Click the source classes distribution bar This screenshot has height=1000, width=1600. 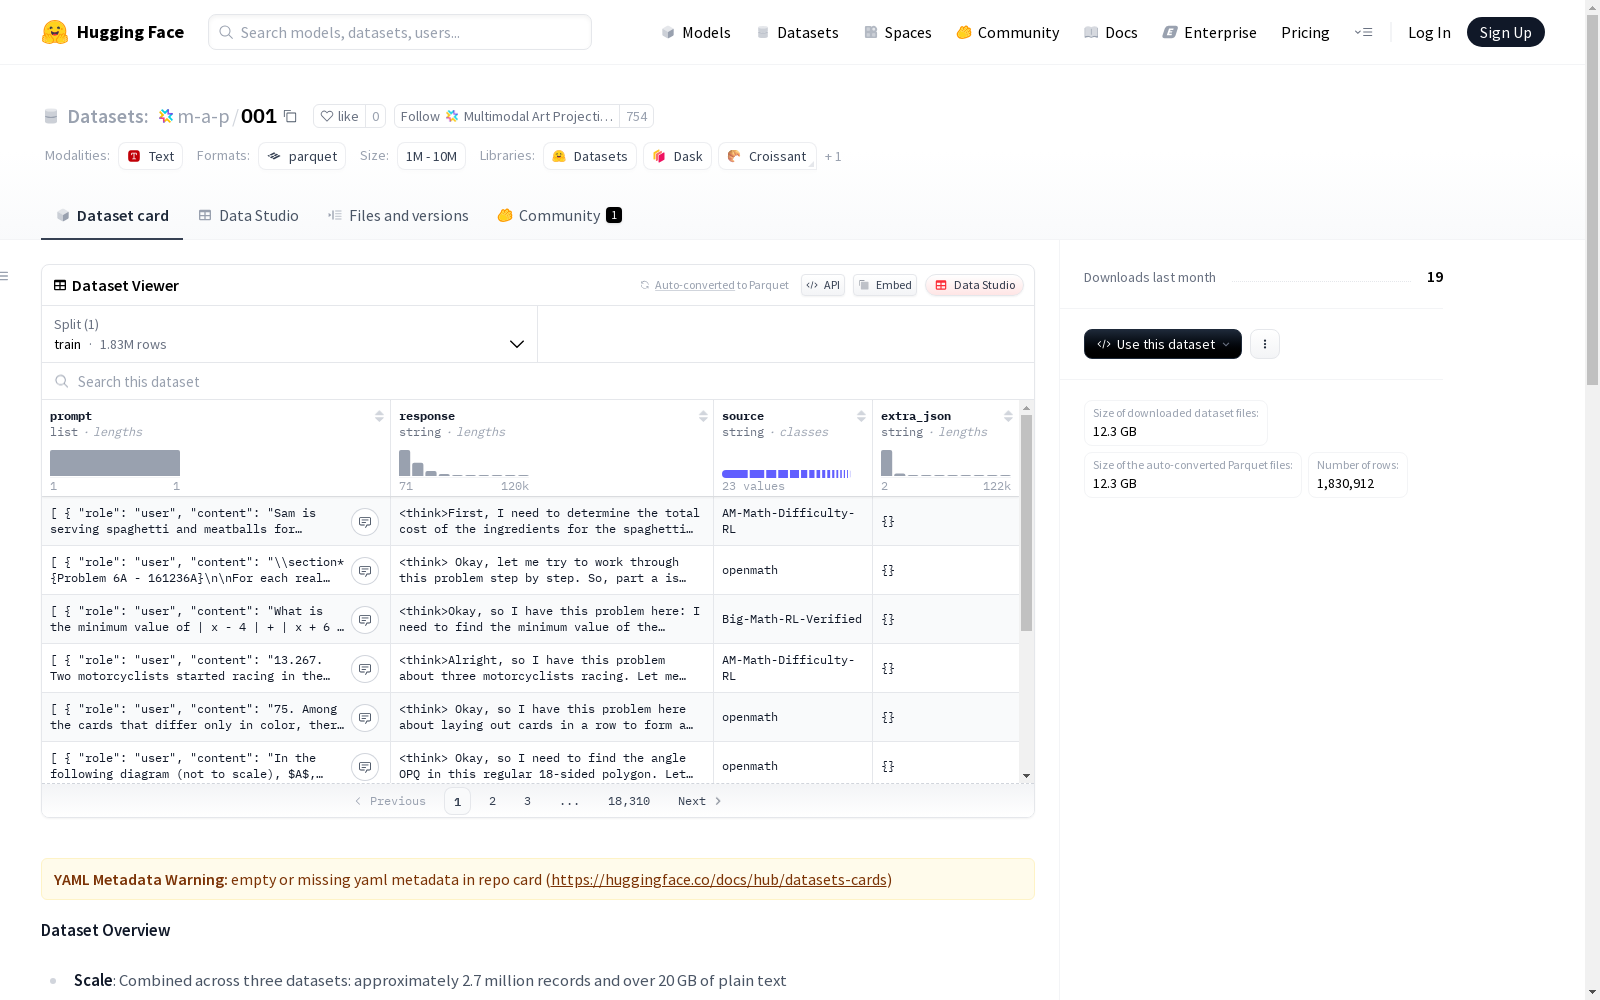coord(786,473)
